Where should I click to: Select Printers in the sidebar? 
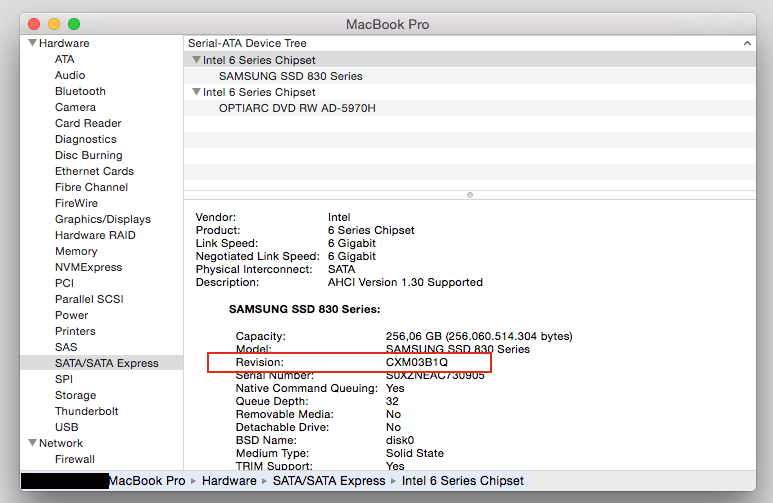75,331
